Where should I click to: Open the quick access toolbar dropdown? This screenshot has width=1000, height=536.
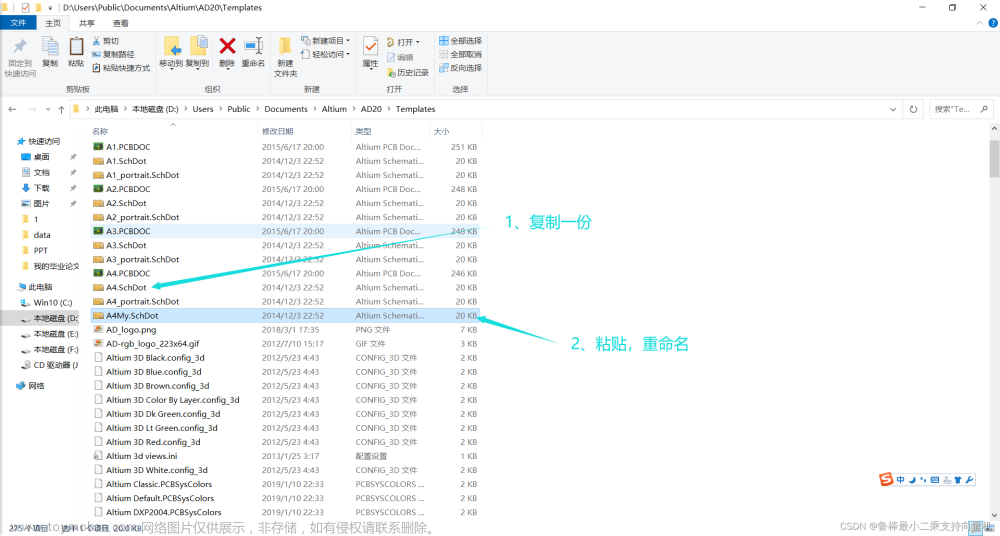coord(50,8)
